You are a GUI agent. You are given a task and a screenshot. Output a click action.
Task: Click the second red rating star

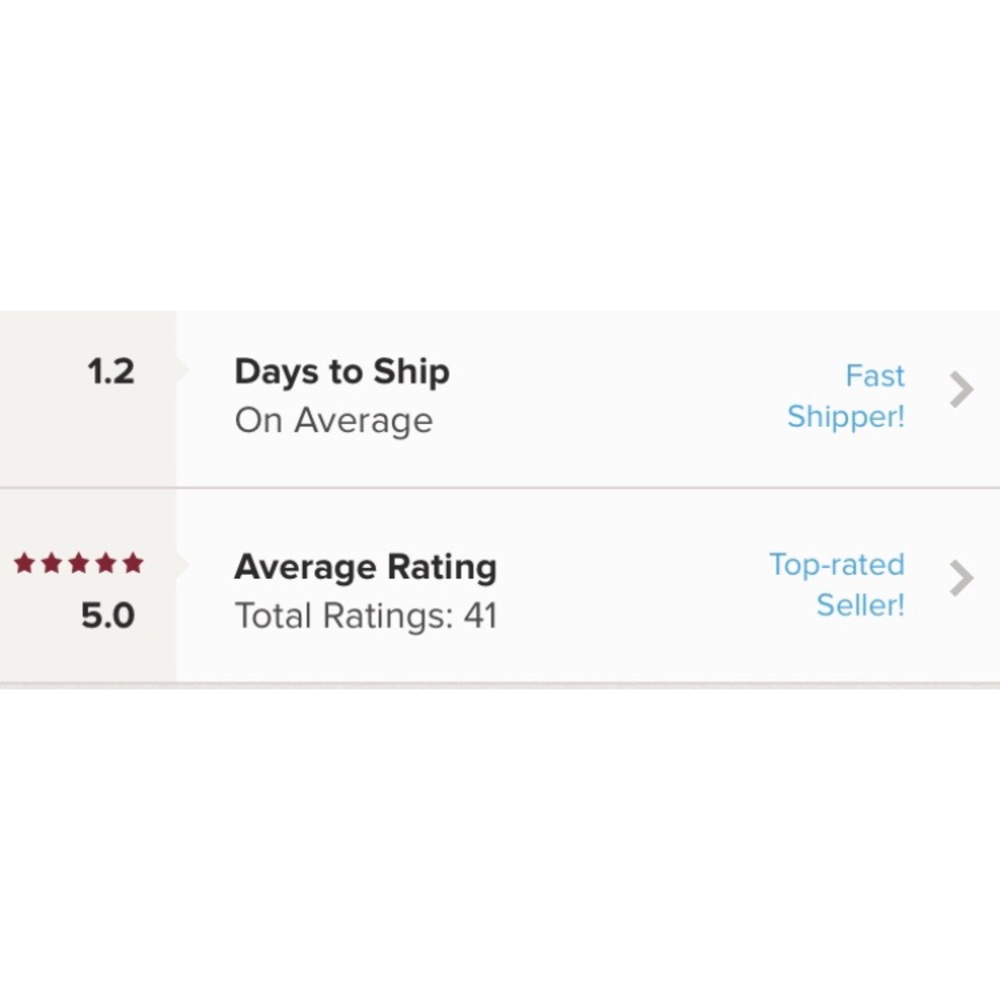coord(52,563)
